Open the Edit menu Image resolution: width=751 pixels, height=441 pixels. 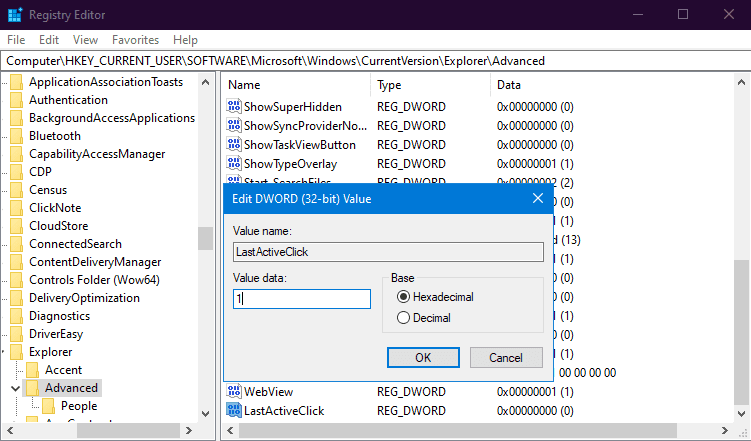click(x=49, y=40)
